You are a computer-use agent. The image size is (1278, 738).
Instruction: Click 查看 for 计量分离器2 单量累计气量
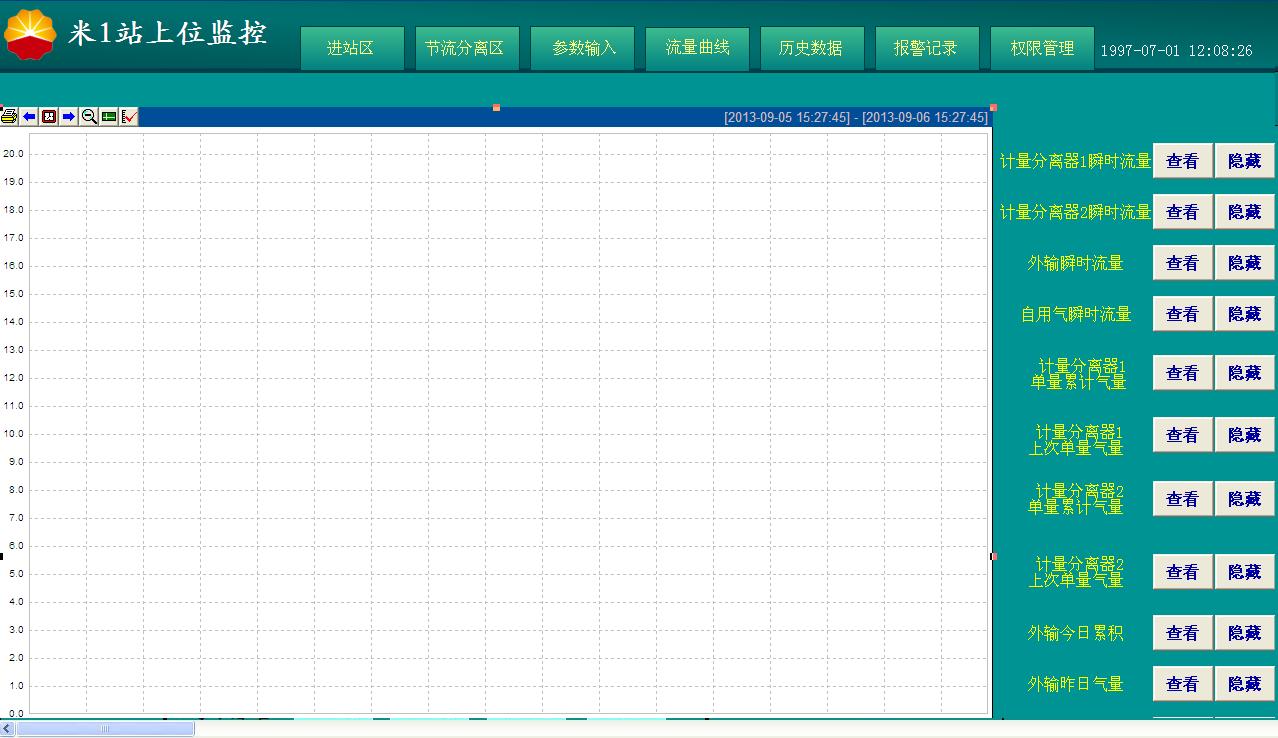click(1182, 499)
